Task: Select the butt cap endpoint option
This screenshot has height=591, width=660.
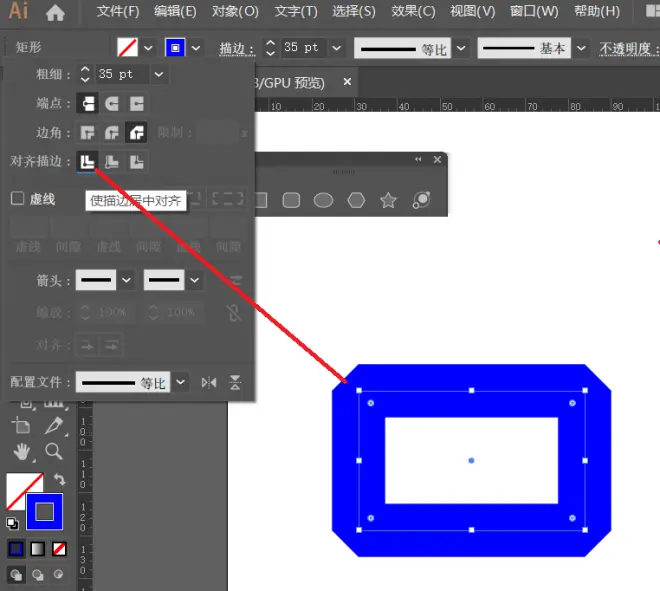Action: click(x=88, y=104)
